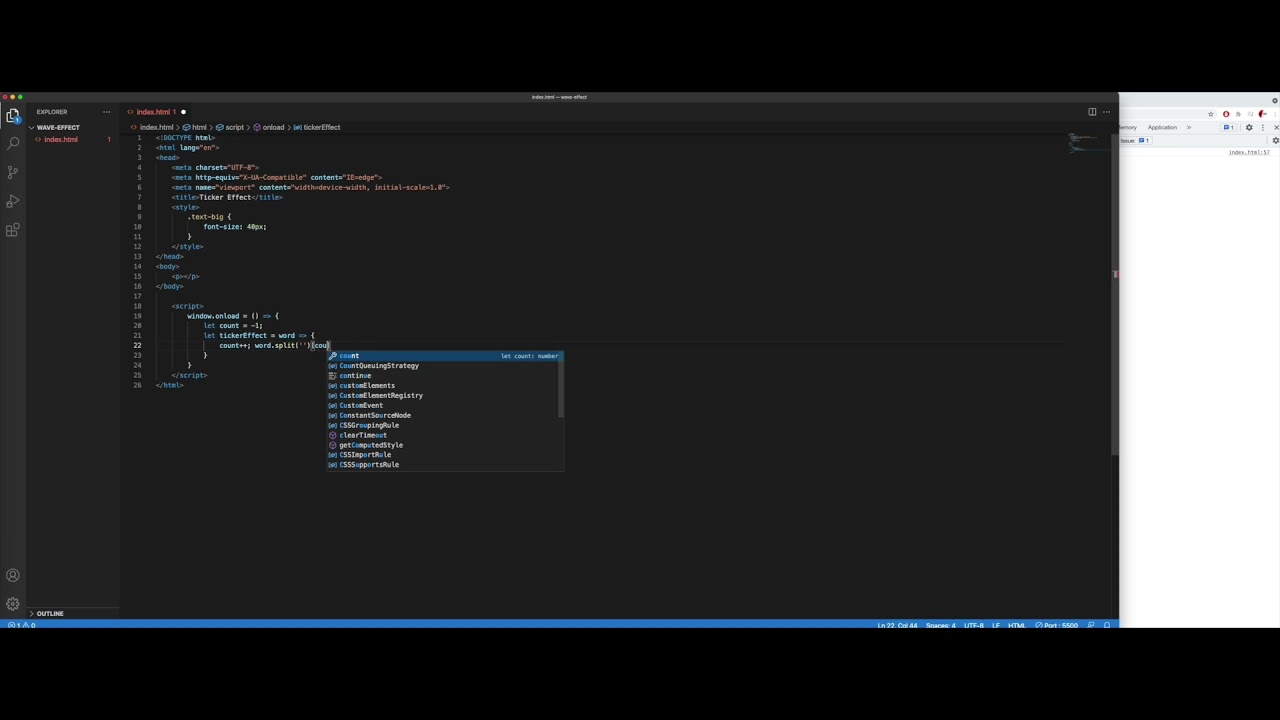Bookmark page with star icon in browser

pyautogui.click(x=1211, y=114)
